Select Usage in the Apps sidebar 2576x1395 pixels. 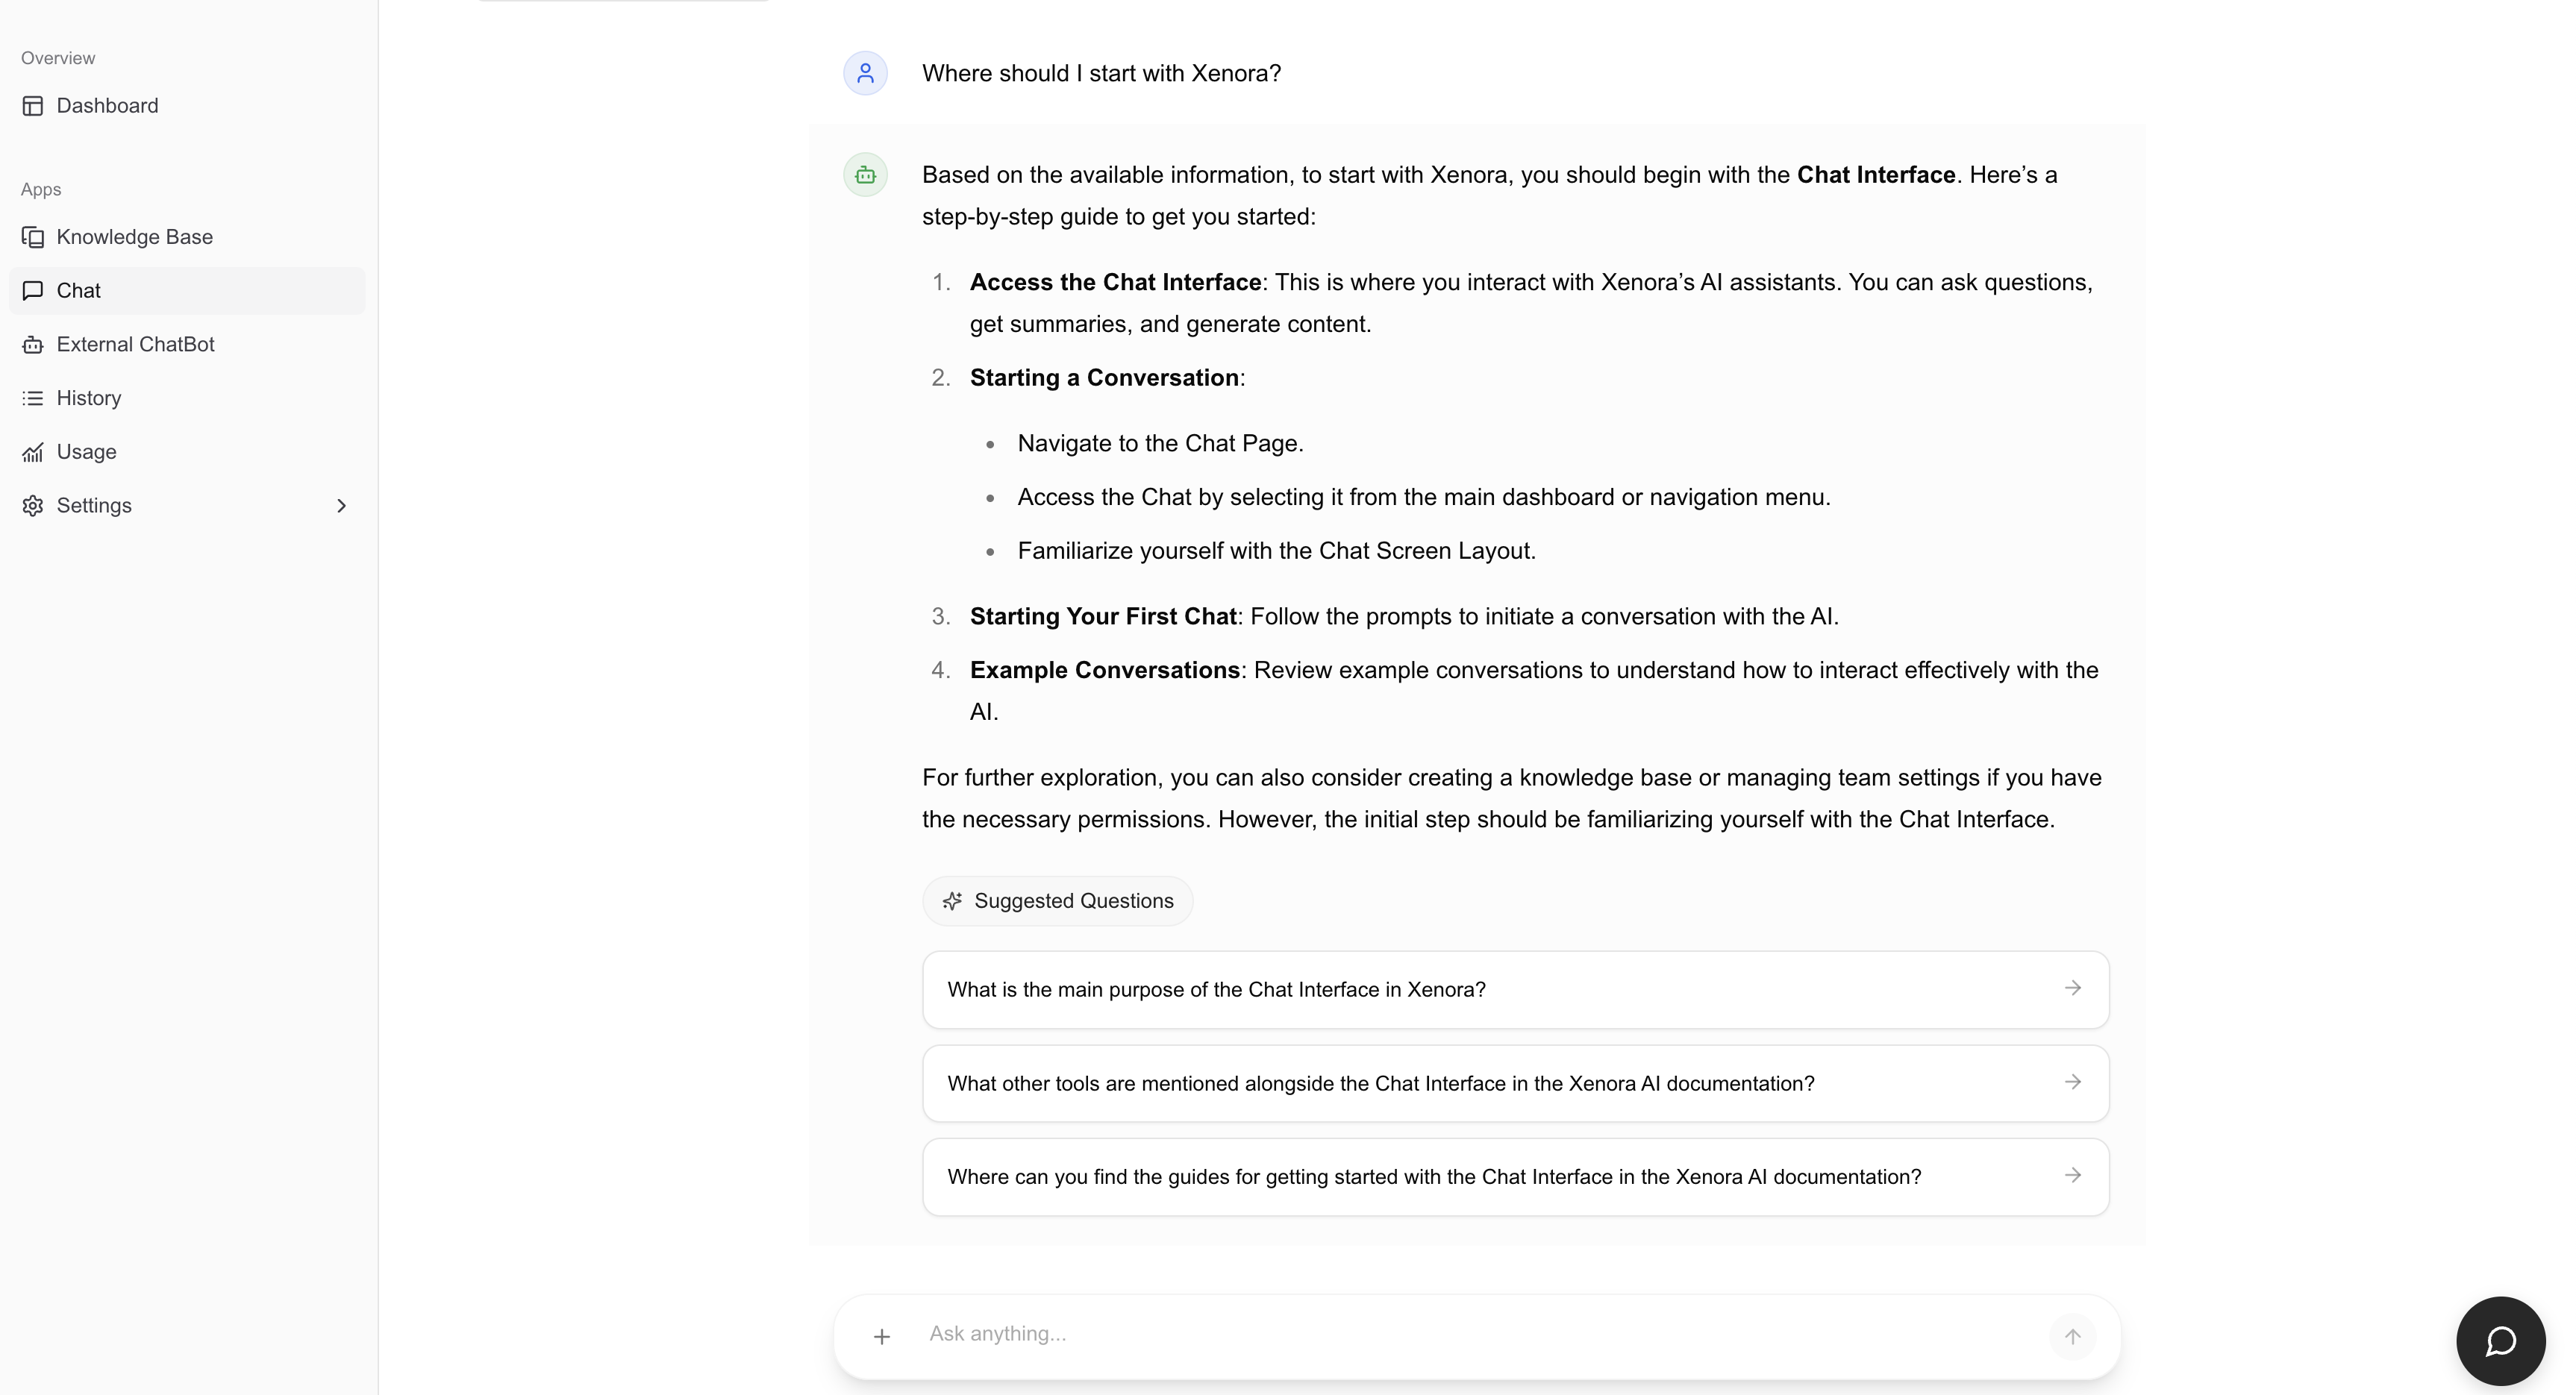pos(85,452)
